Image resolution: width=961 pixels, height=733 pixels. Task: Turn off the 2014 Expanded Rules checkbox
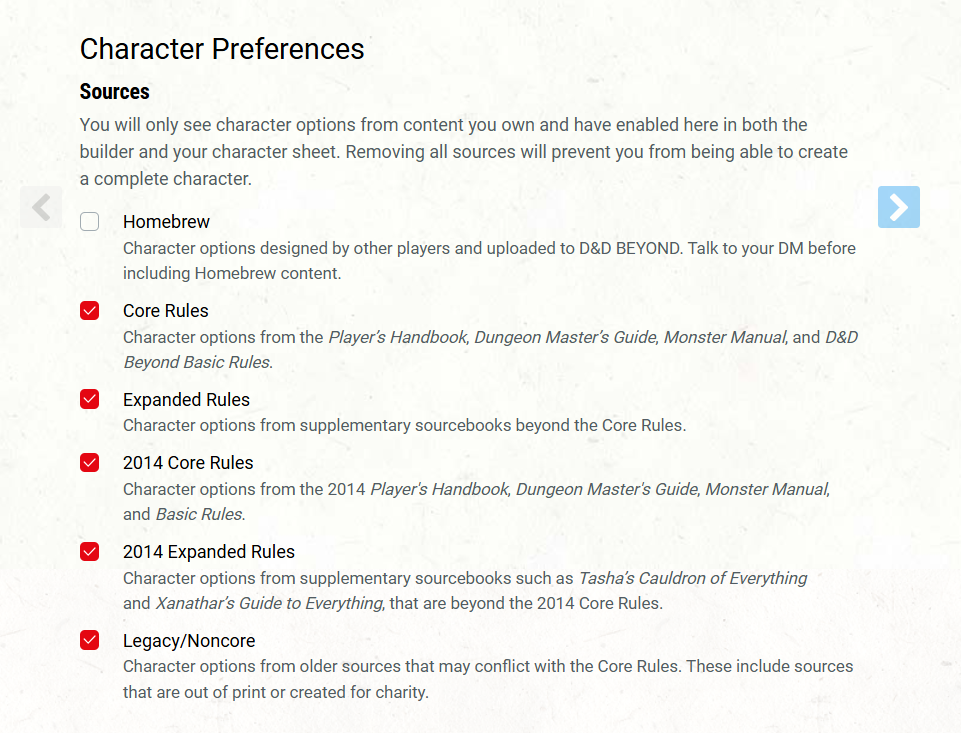[90, 552]
